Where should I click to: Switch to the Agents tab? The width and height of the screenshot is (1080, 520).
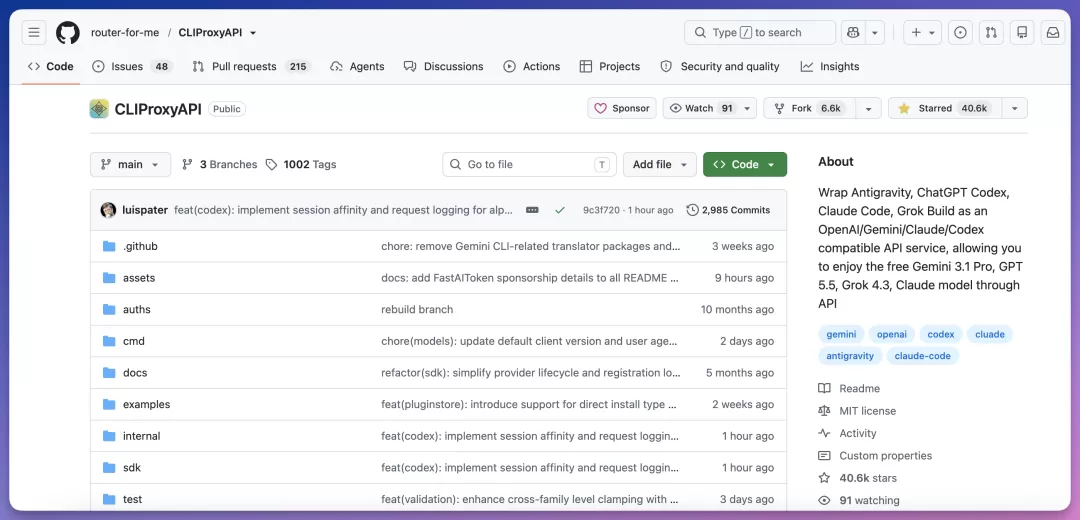tap(357, 67)
